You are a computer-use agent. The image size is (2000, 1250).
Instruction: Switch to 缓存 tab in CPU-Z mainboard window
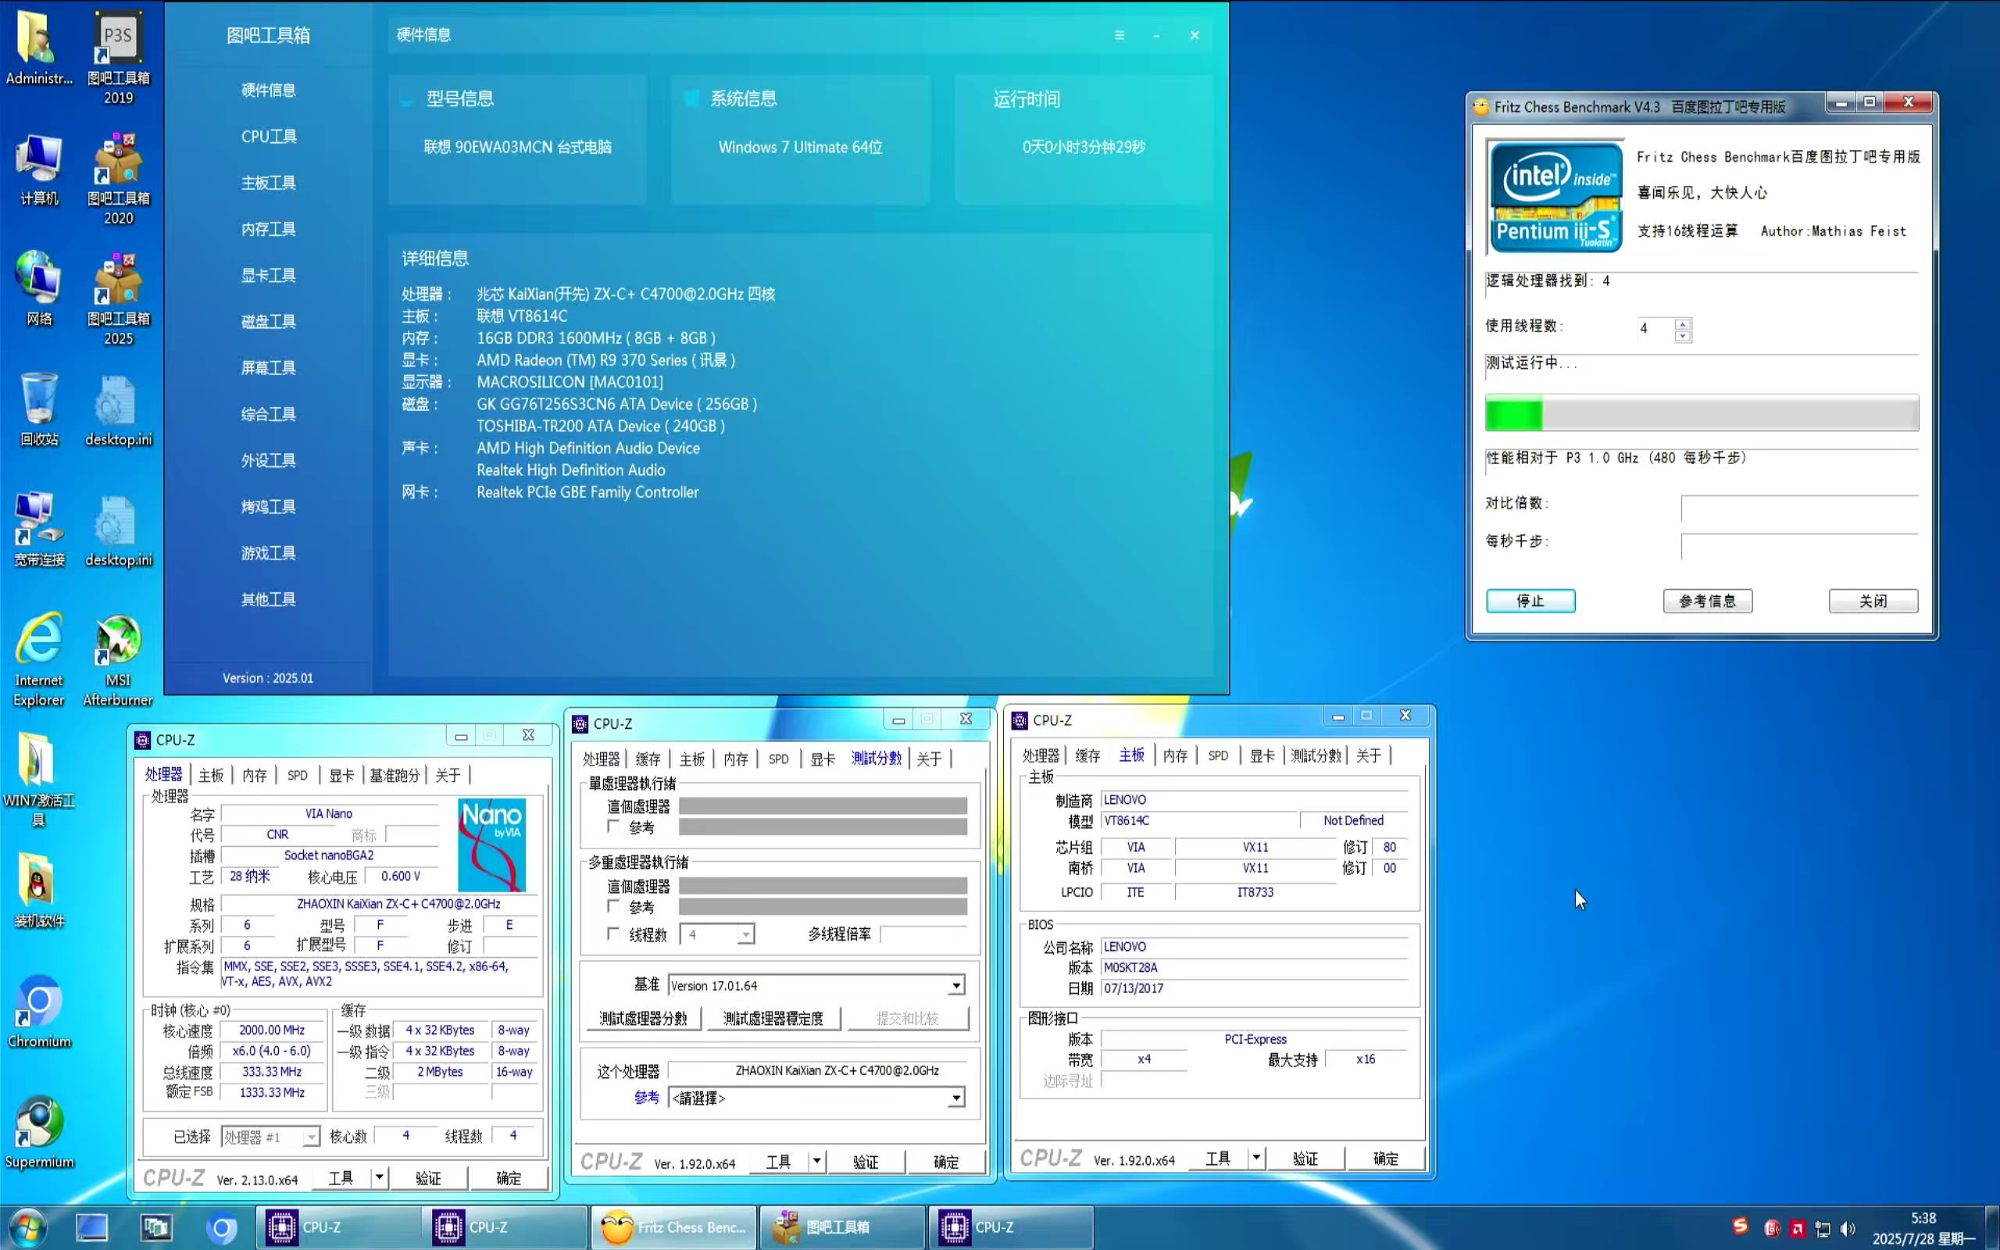(x=1087, y=755)
